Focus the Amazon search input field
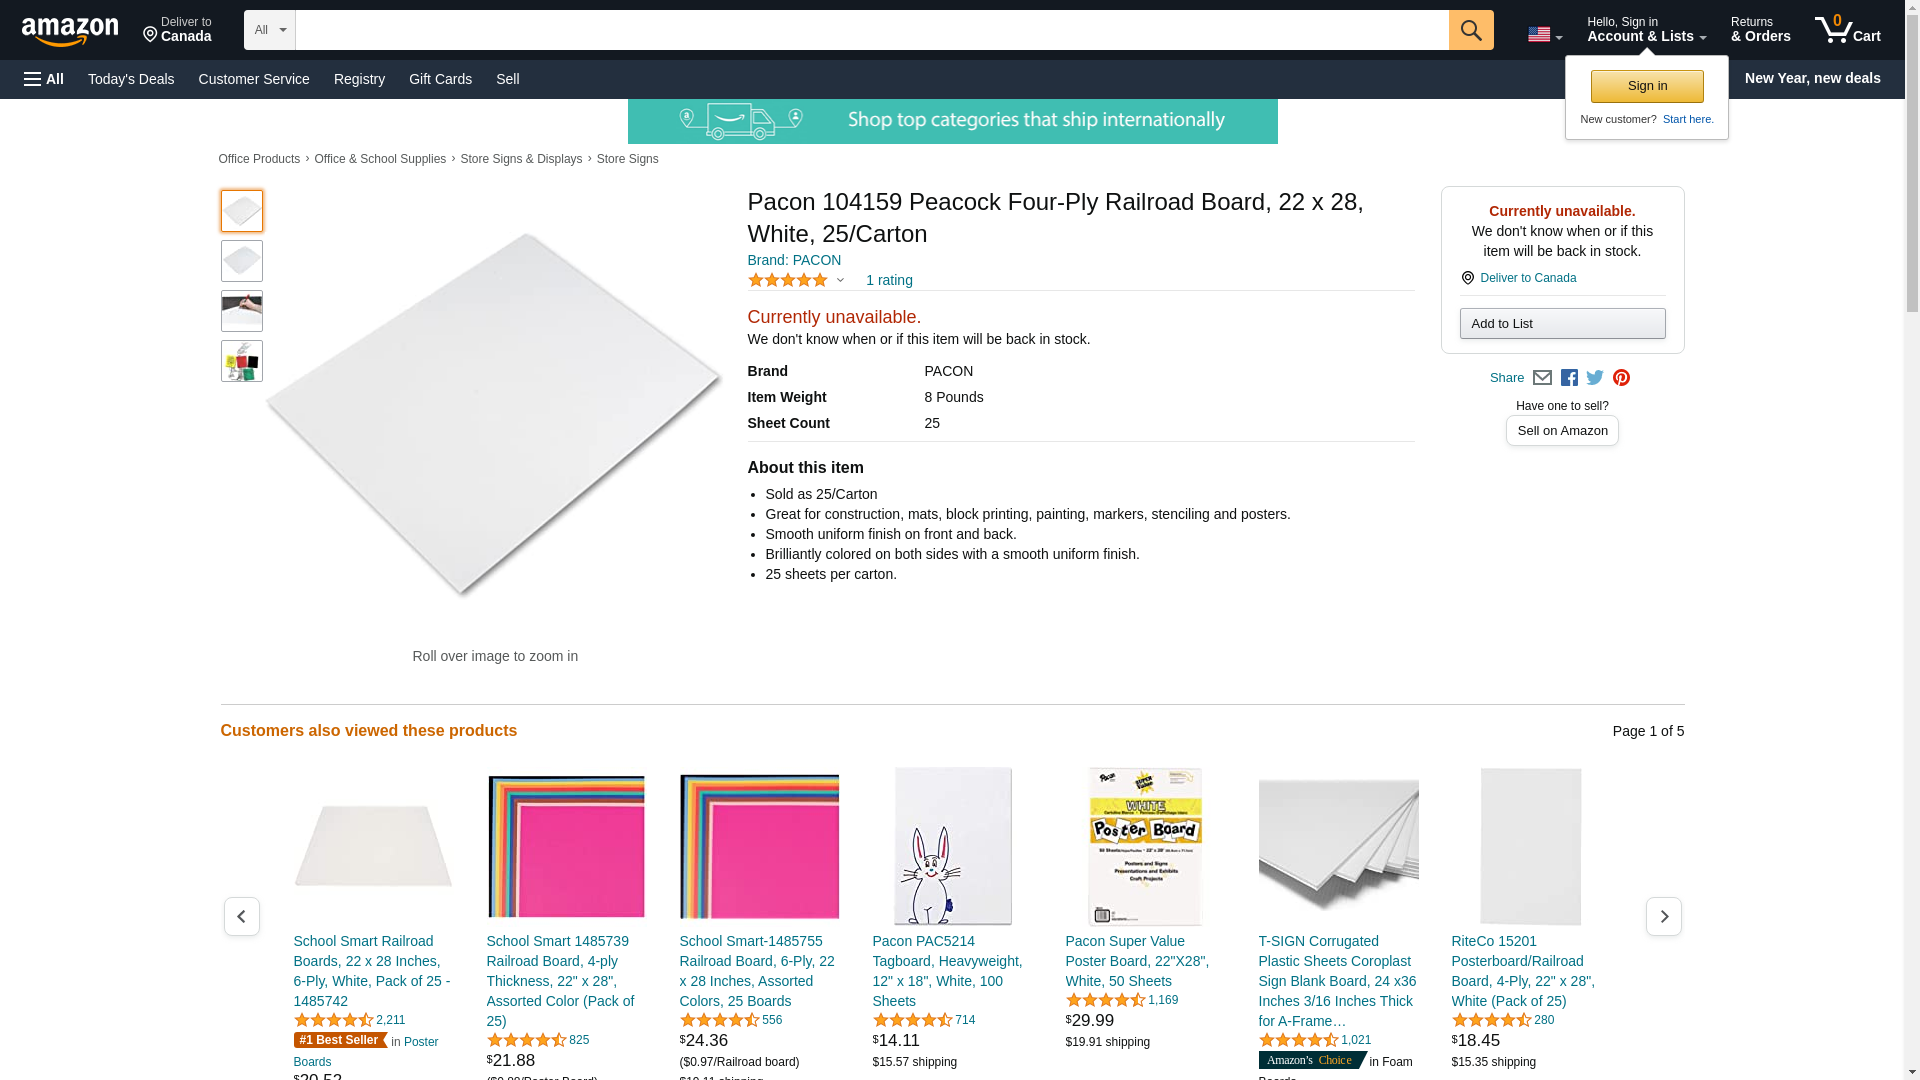Screen dimensions: 1920x1080 coord(871,30)
